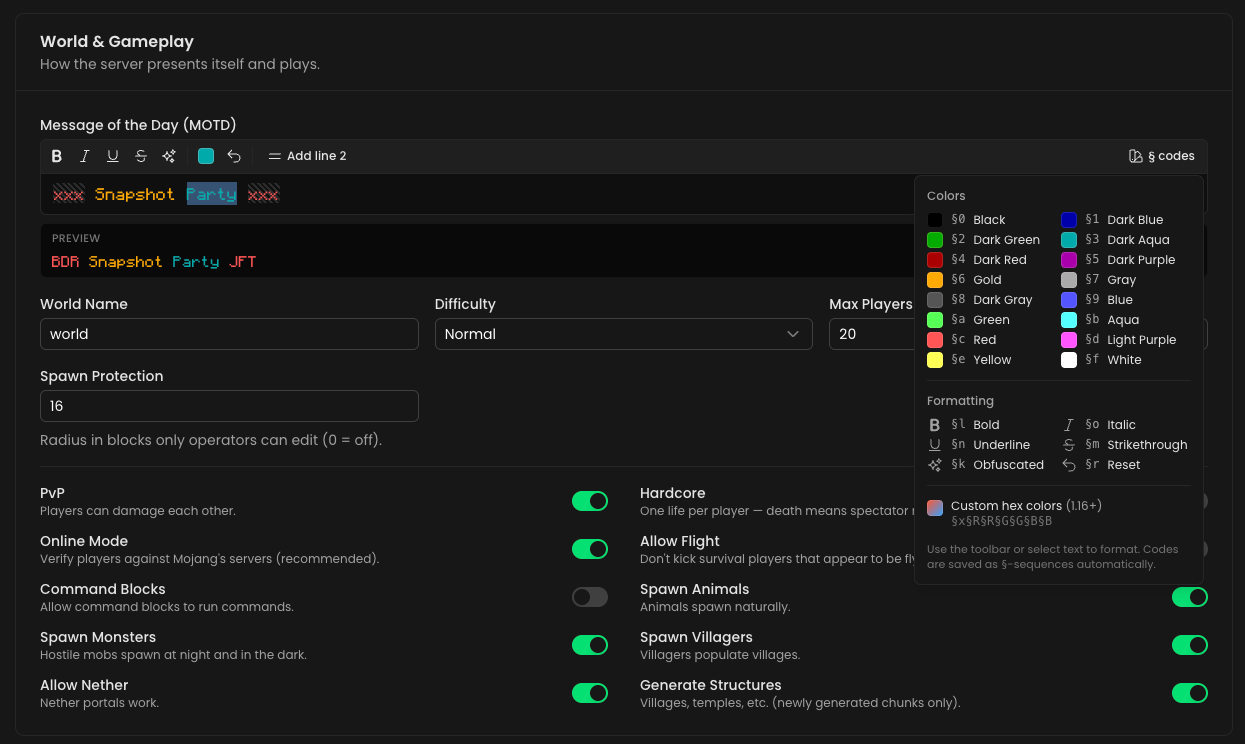Toggle the Spawn Monsters switch
Viewport: 1245px width, 744px height.
pyautogui.click(x=590, y=645)
